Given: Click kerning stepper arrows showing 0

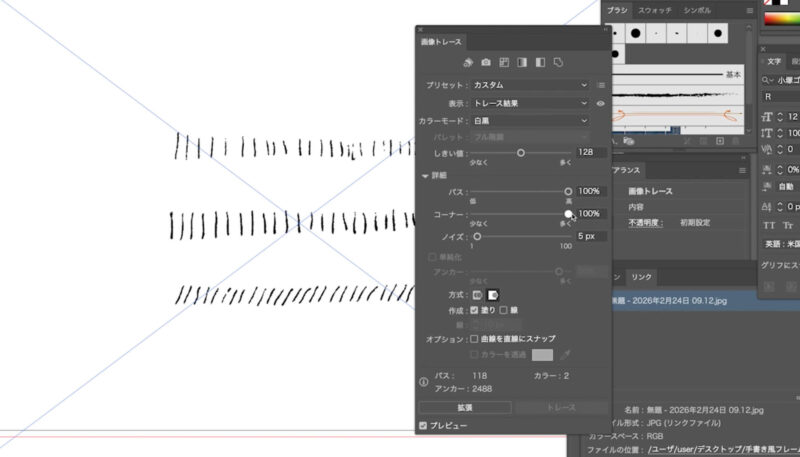Looking at the screenshot, I should point(780,149).
